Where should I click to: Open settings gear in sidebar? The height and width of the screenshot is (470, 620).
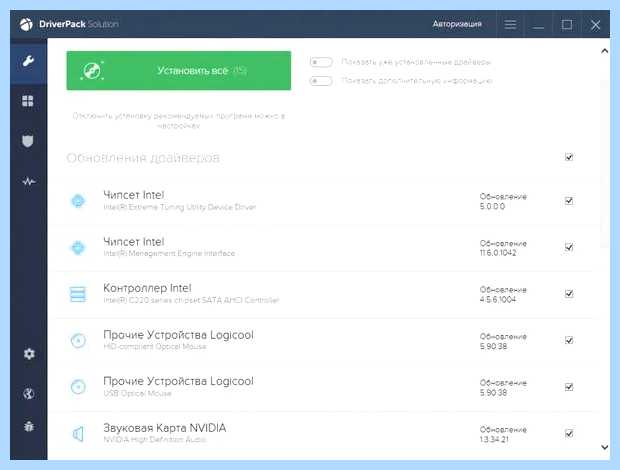click(x=29, y=354)
